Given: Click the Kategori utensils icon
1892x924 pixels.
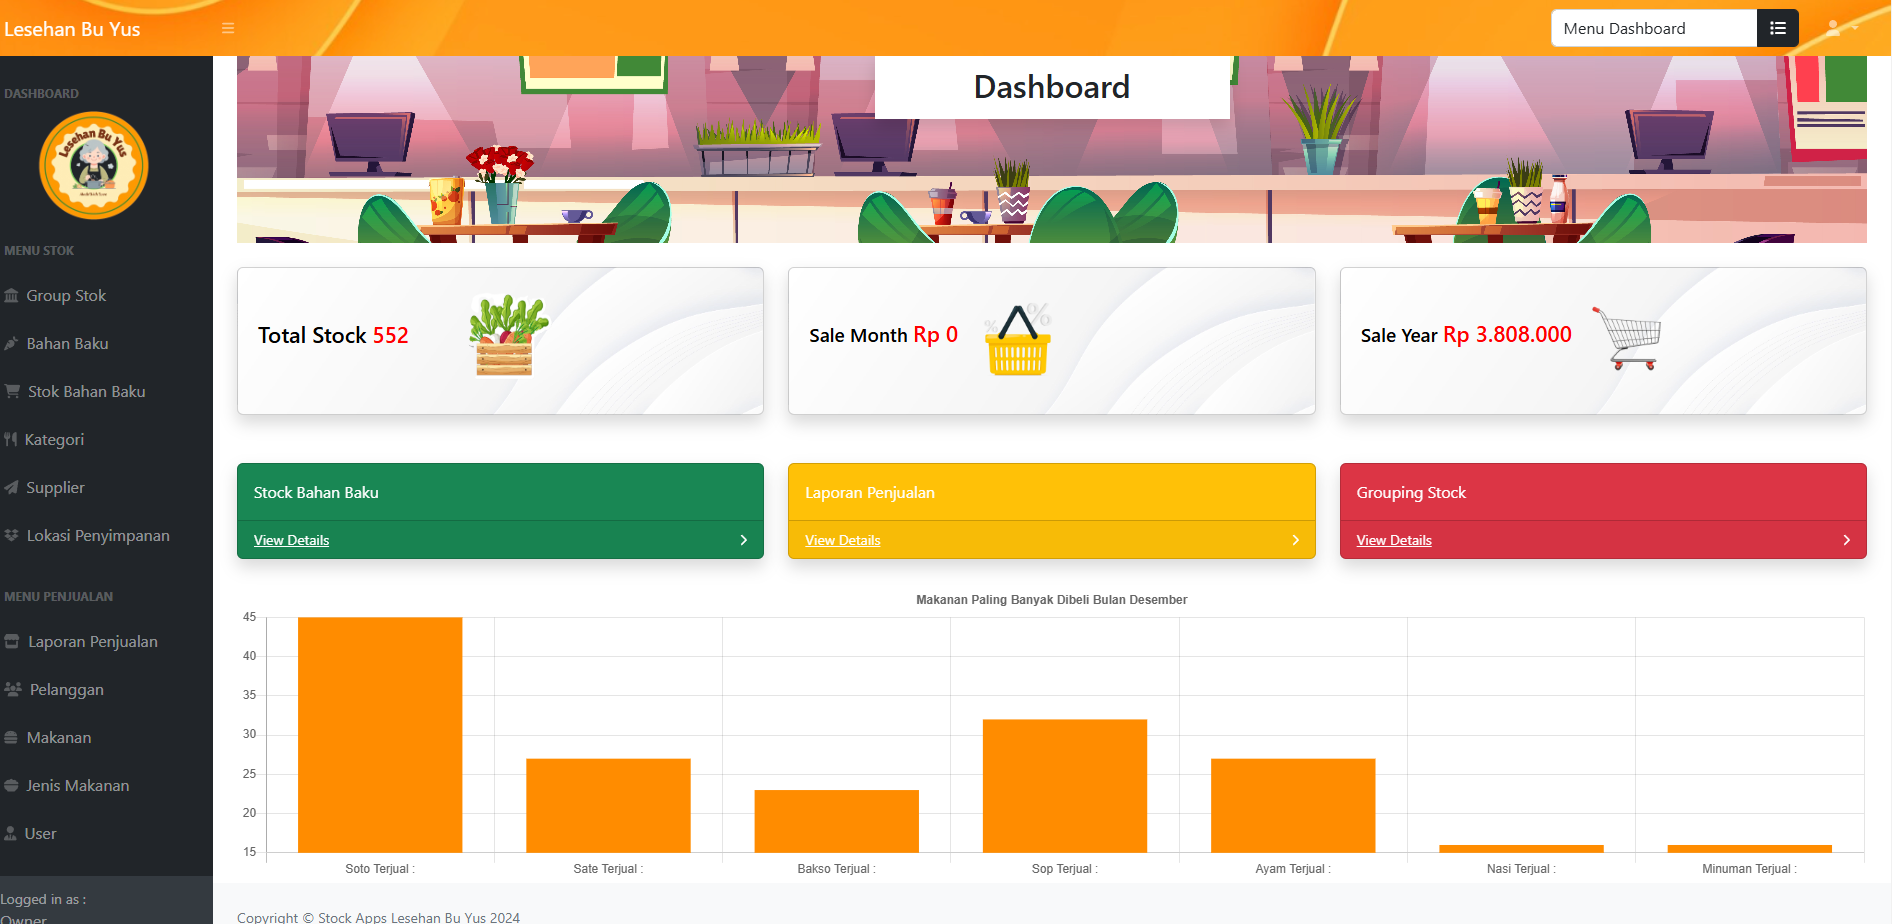Looking at the screenshot, I should 11,440.
